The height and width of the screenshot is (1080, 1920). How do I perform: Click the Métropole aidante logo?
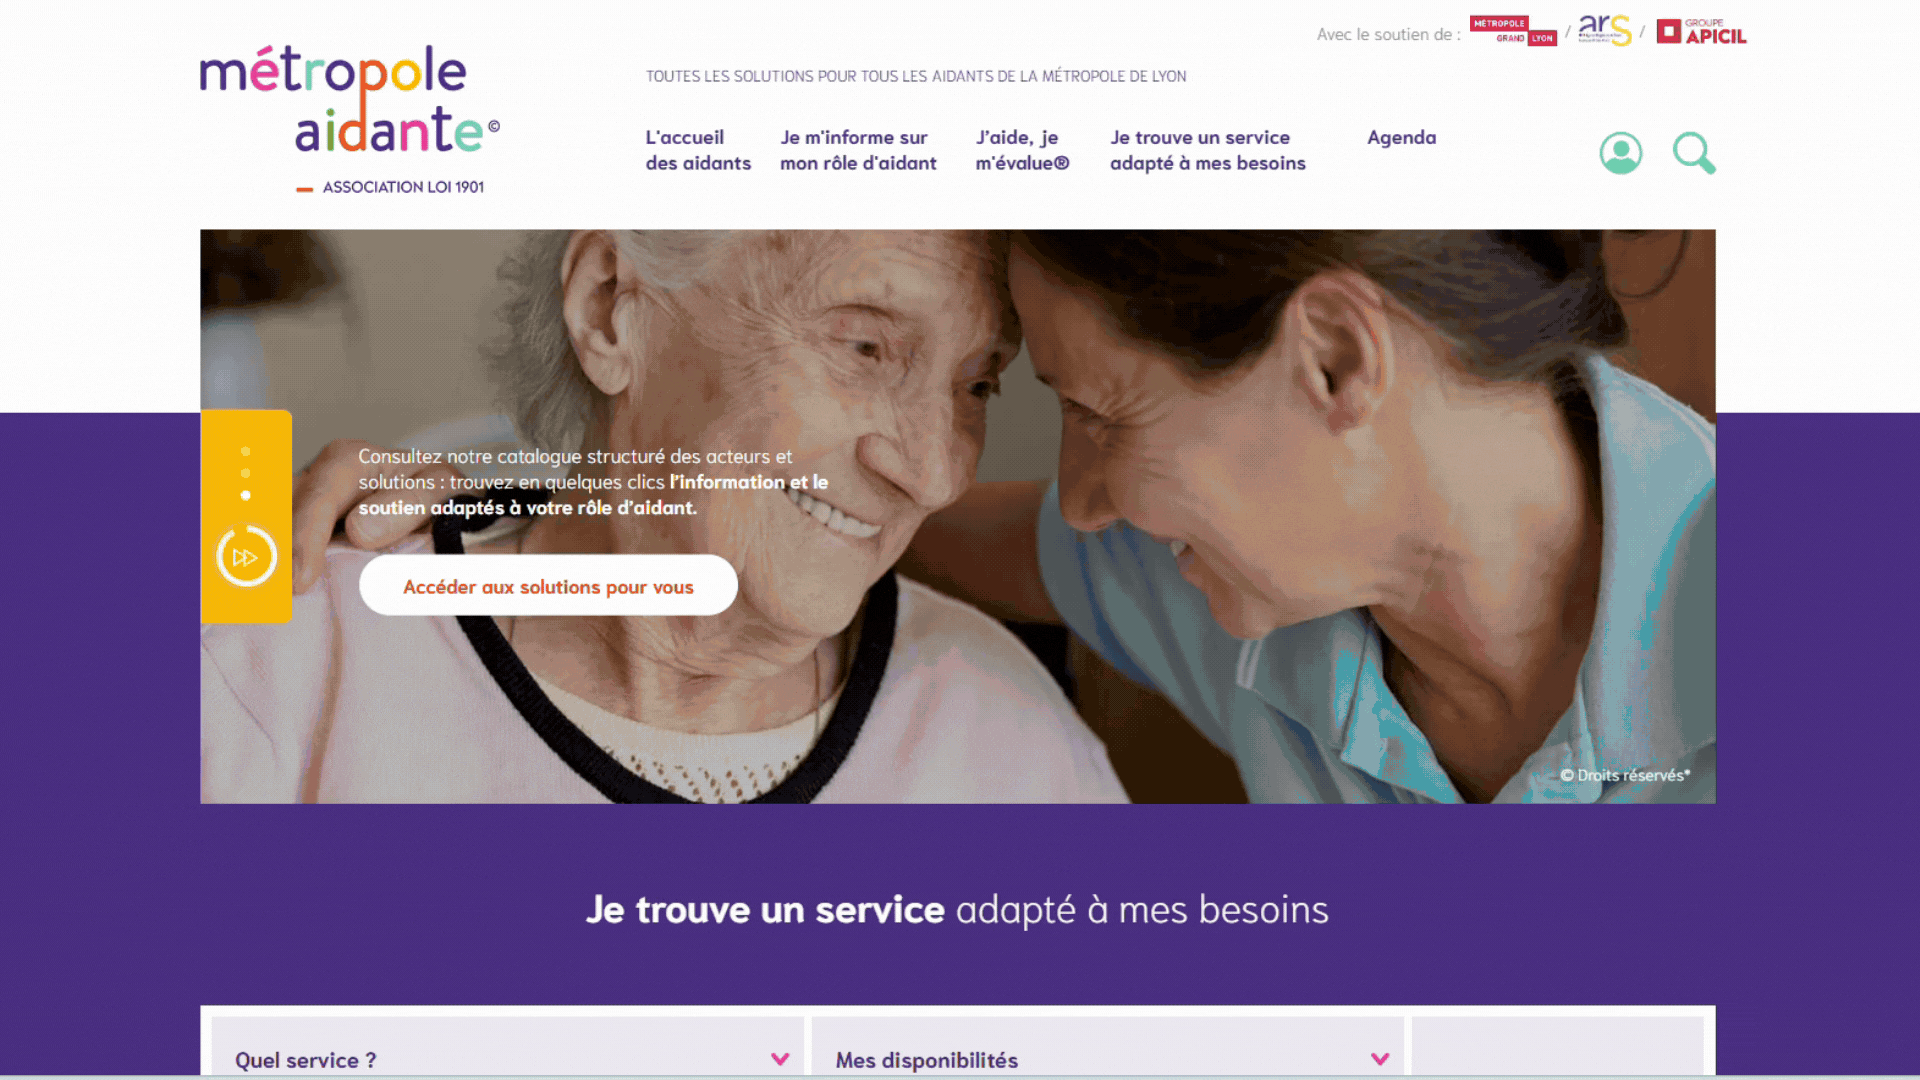(x=350, y=119)
